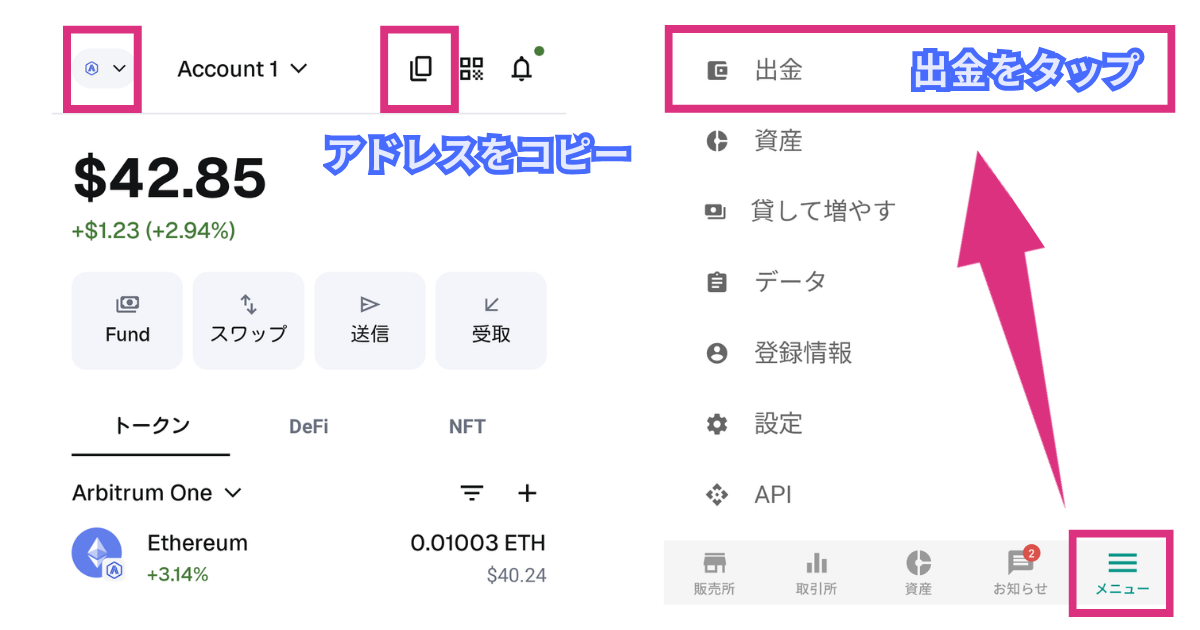Open the QR code scanner icon

(x=471, y=69)
